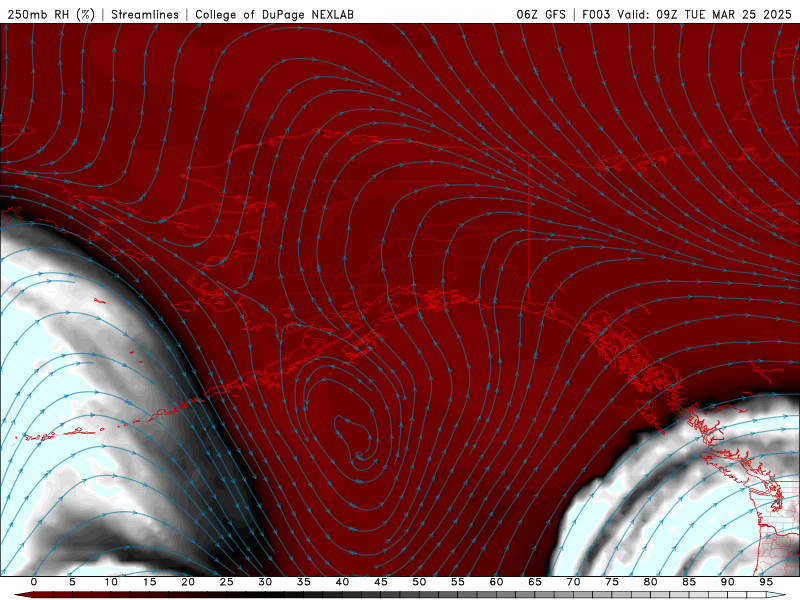Click the 'Streamlines' label in header
Viewport: 800px width, 600px height.
145,14
